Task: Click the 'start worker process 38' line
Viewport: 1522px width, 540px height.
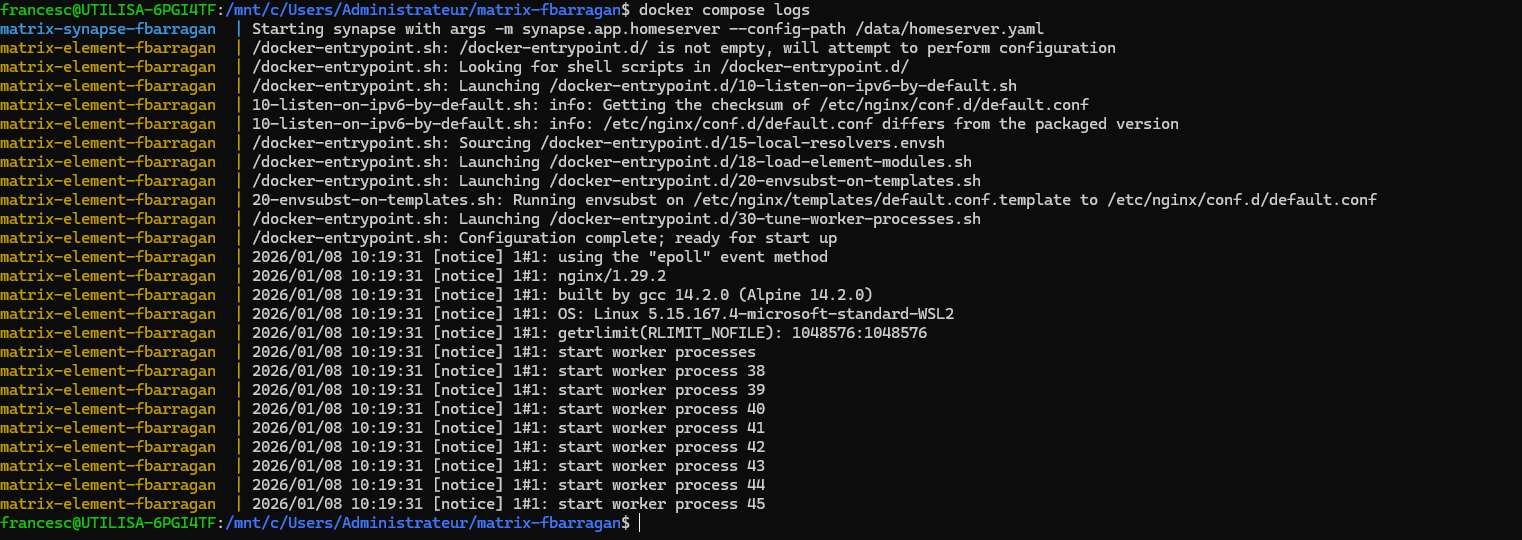Action: click(x=508, y=371)
